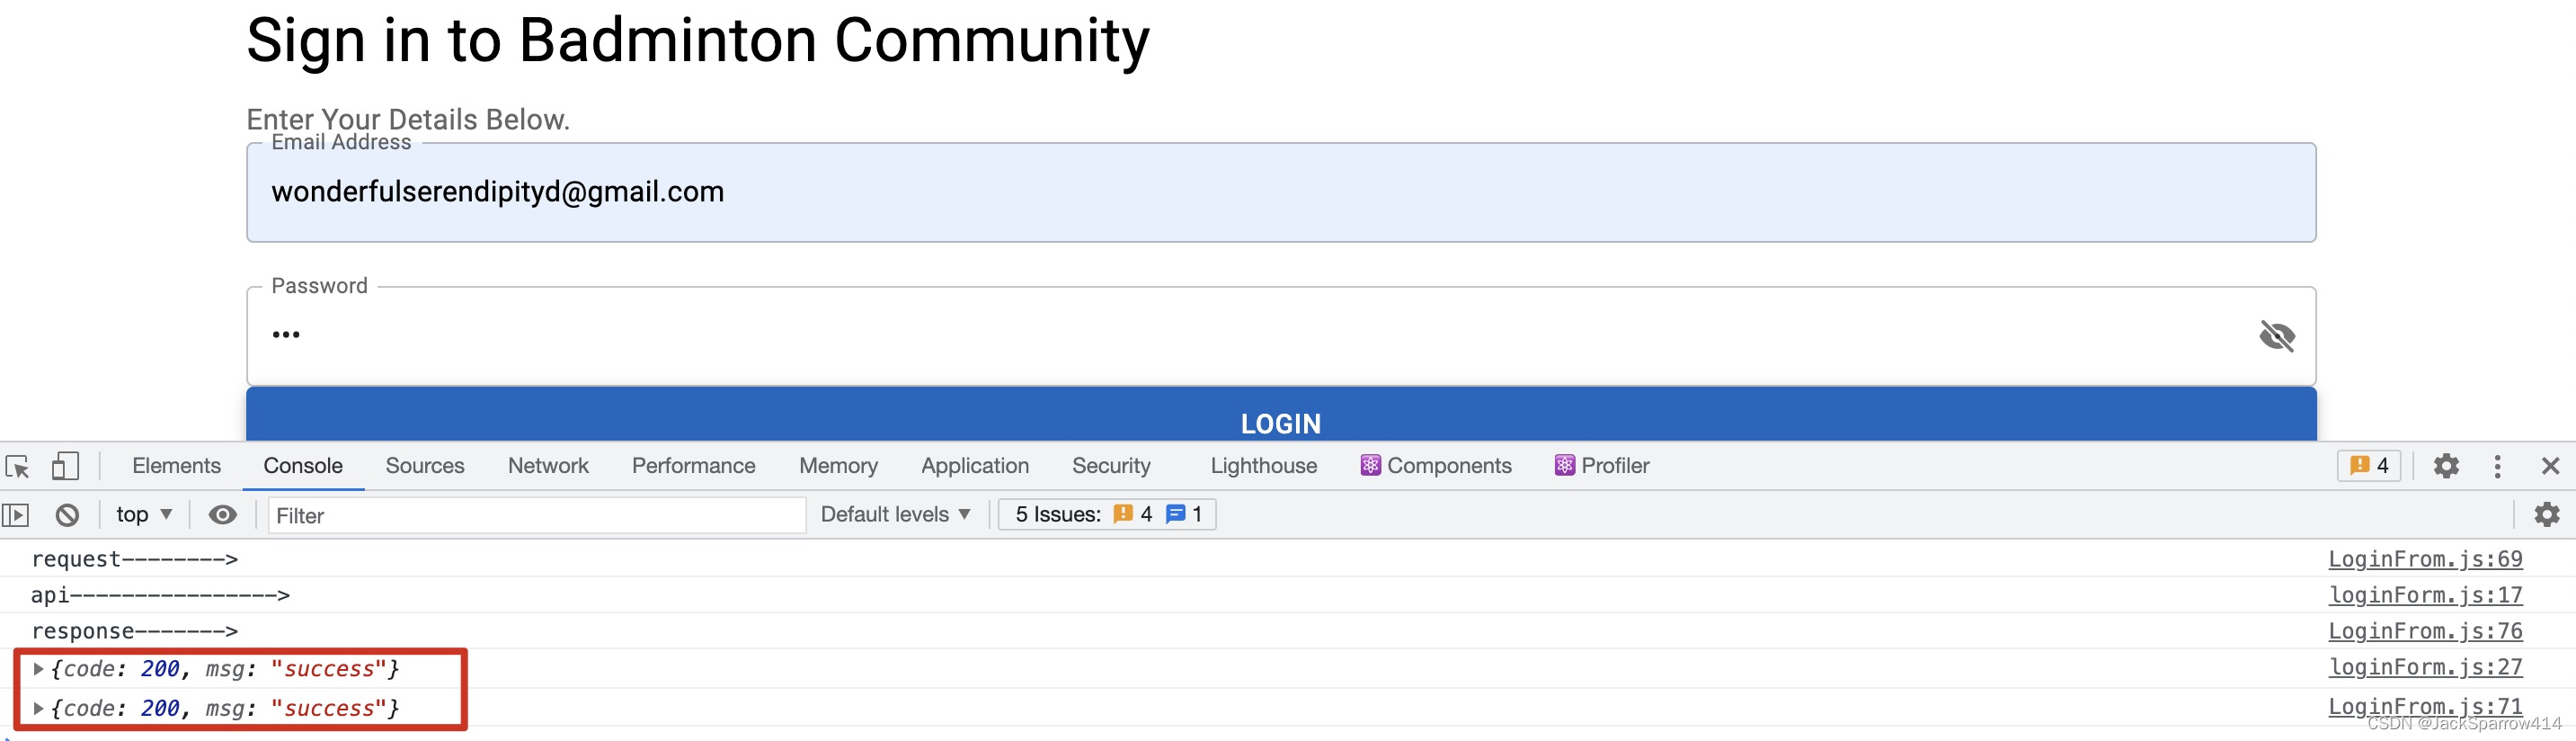2576x741 pixels.
Task: Open LoginFrom.js:71 source link
Action: coord(2425,706)
